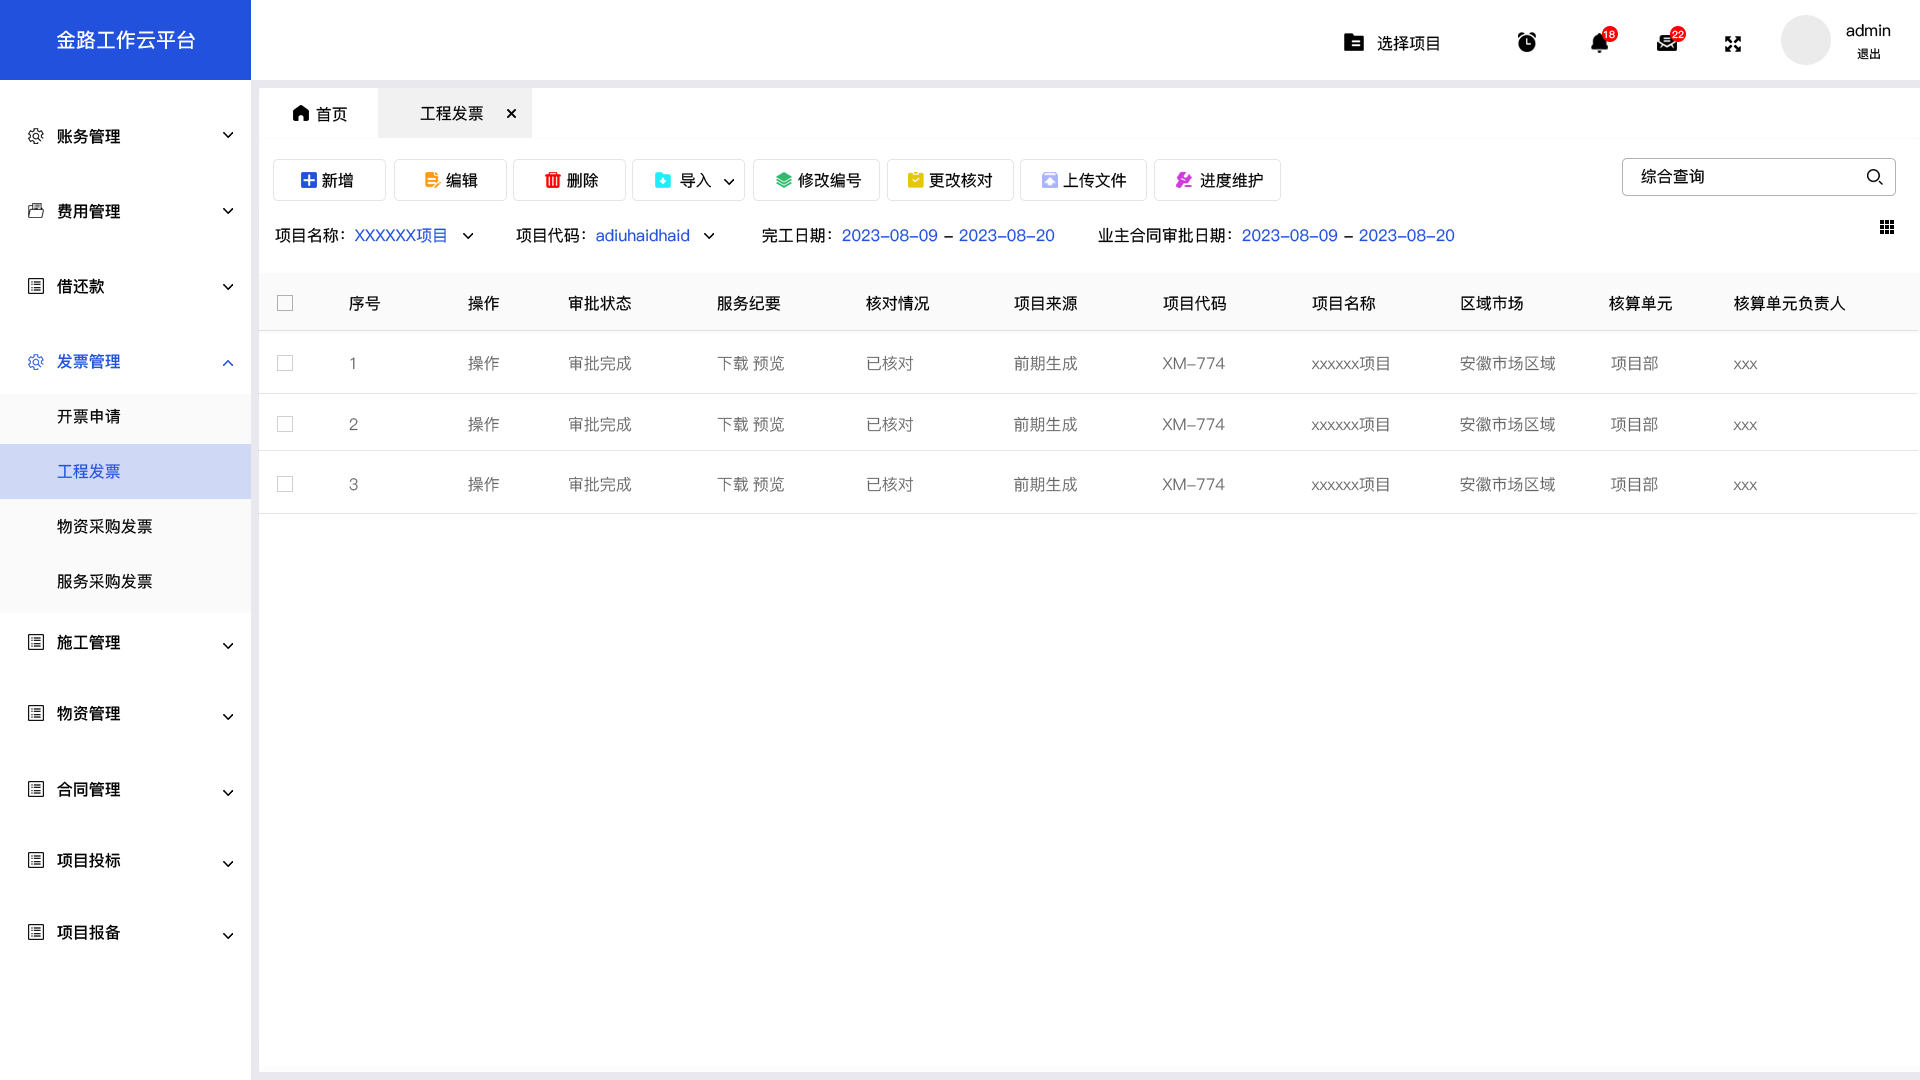Click the 合同管理 list icon

36,789
